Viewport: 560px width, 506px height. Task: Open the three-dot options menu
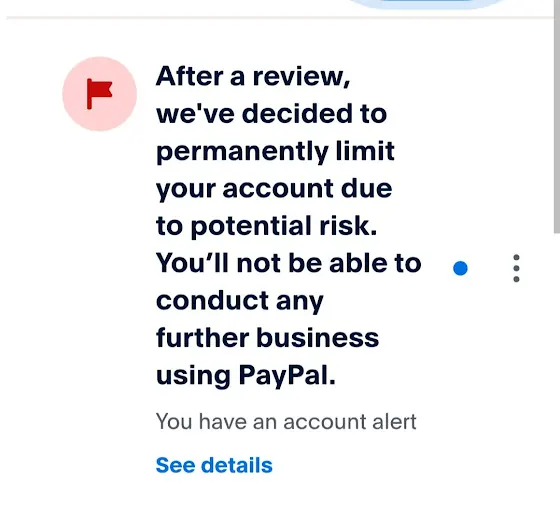pos(516,268)
